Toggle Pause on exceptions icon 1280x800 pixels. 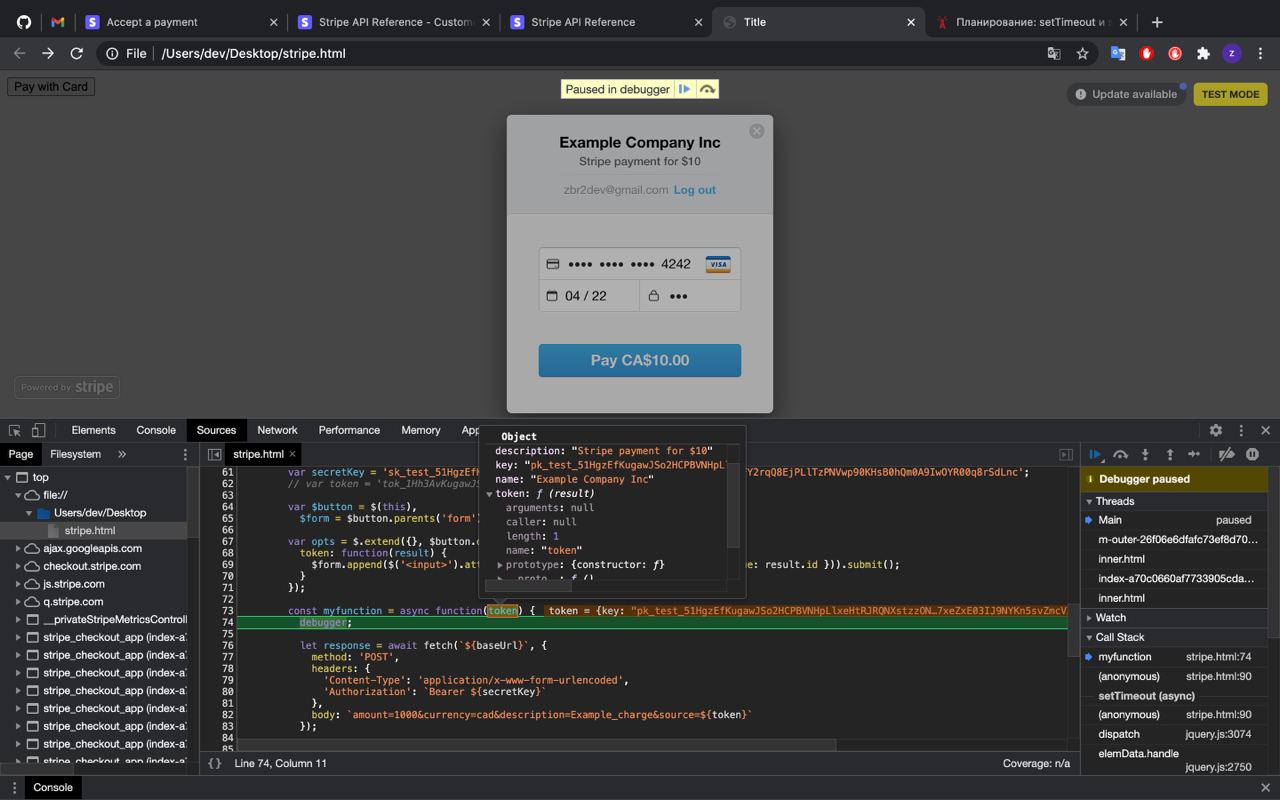pos(1252,455)
